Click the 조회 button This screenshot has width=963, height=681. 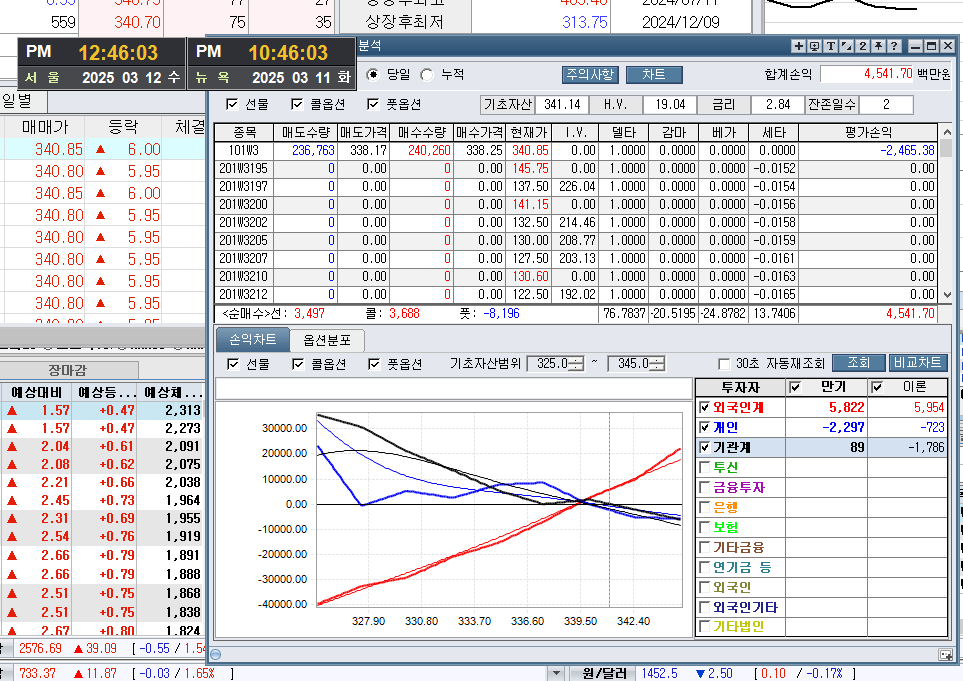(x=858, y=363)
